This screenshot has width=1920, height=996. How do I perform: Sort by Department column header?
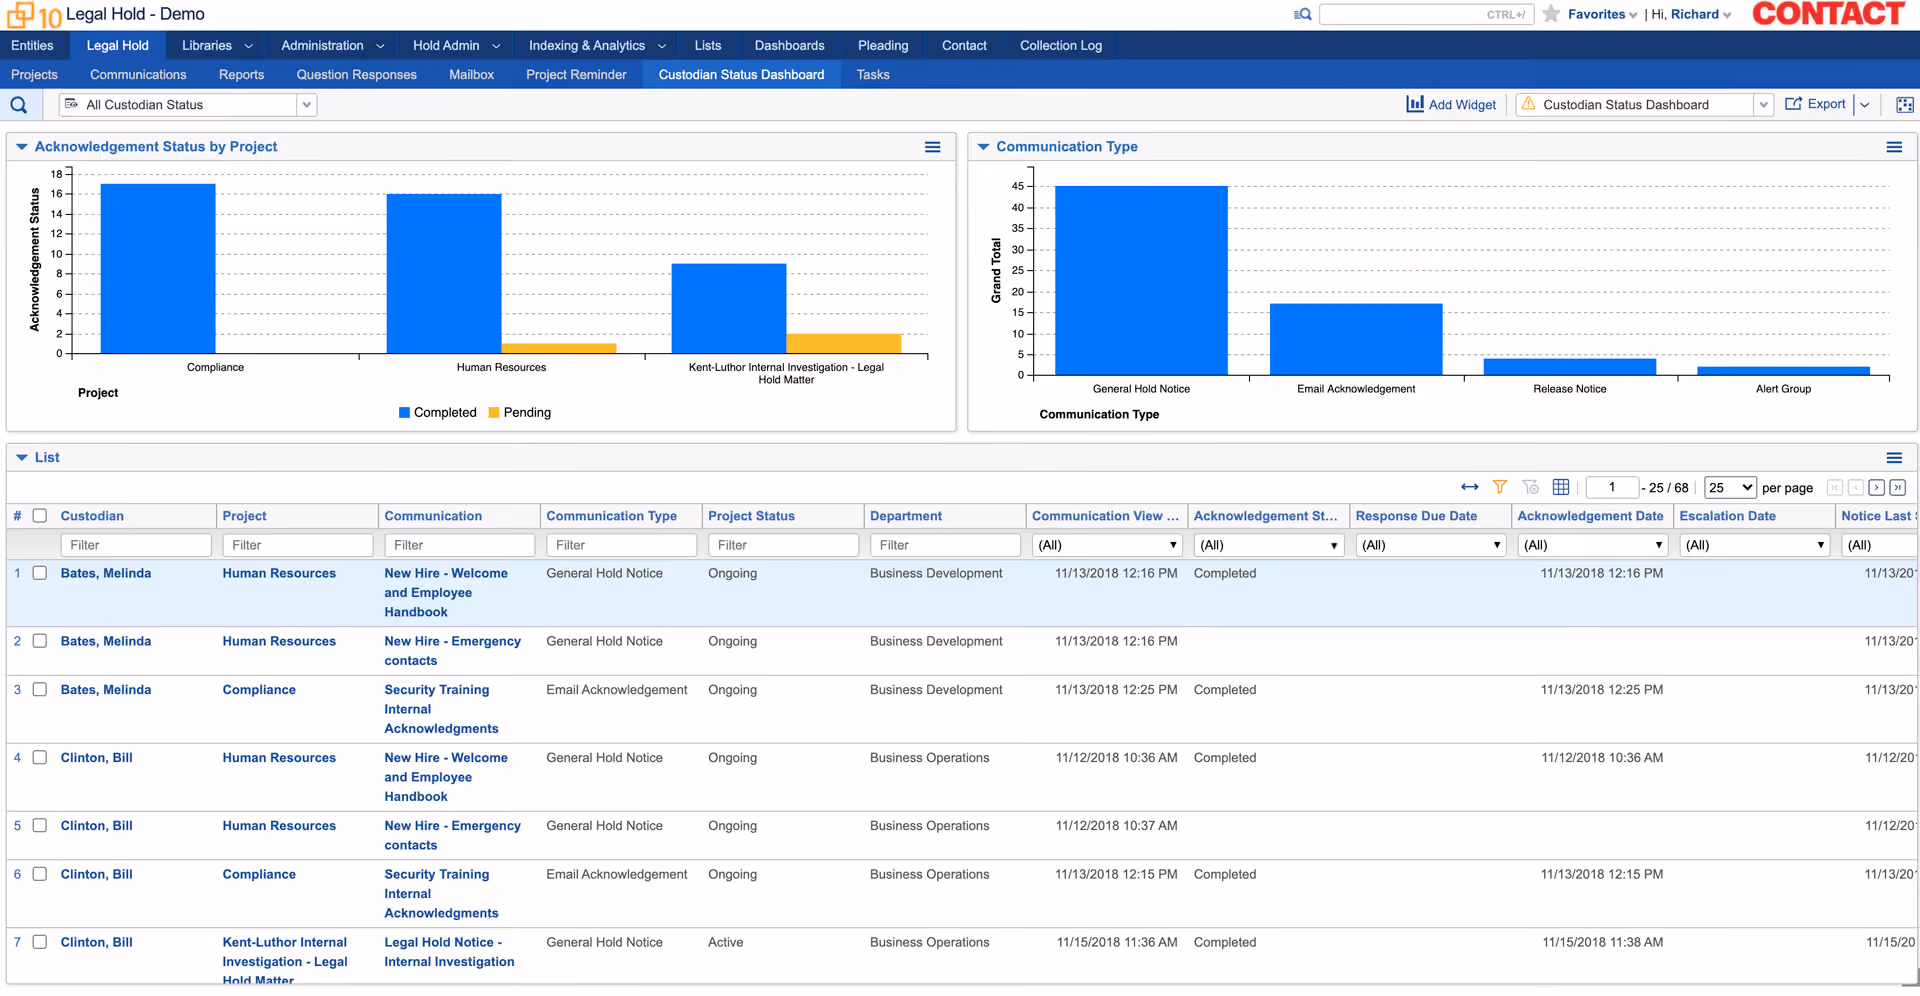coord(906,516)
